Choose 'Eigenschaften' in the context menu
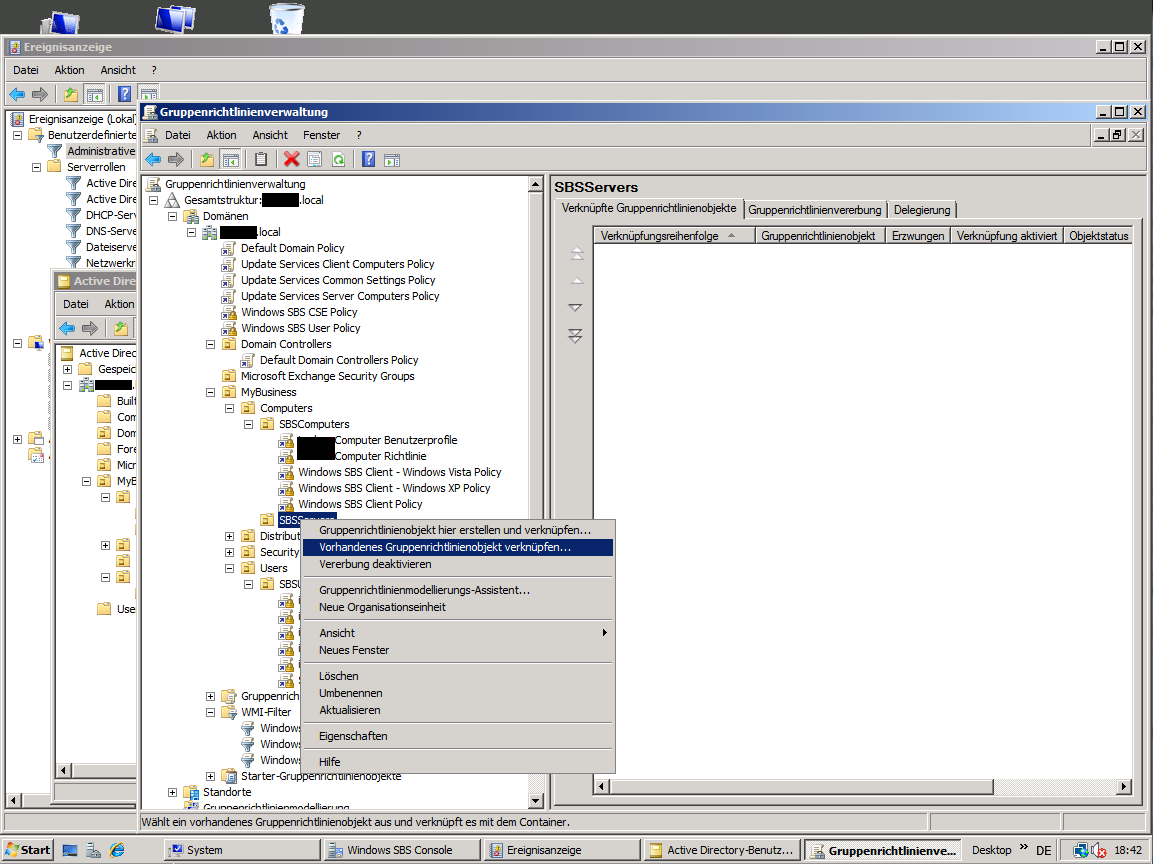 coord(457,736)
